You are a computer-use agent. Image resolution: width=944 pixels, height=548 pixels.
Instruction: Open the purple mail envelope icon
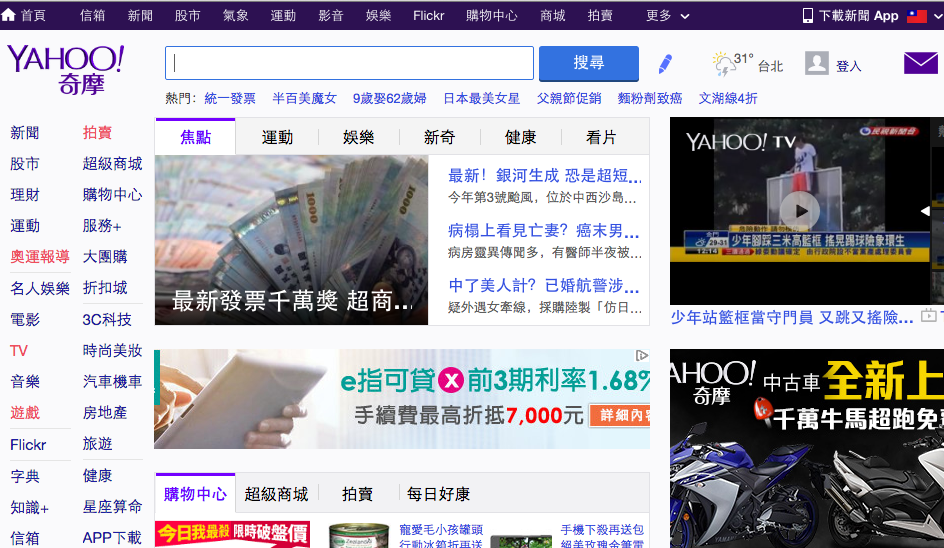point(921,63)
